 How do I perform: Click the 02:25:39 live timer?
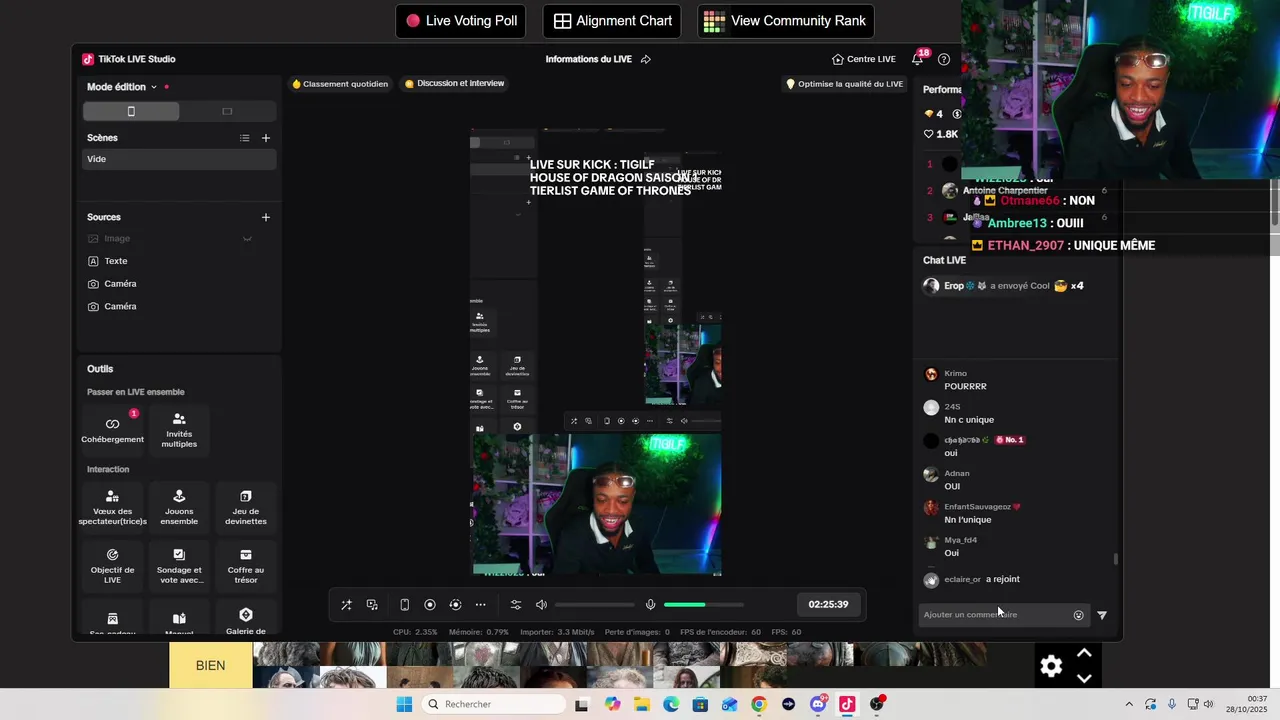pos(828,605)
